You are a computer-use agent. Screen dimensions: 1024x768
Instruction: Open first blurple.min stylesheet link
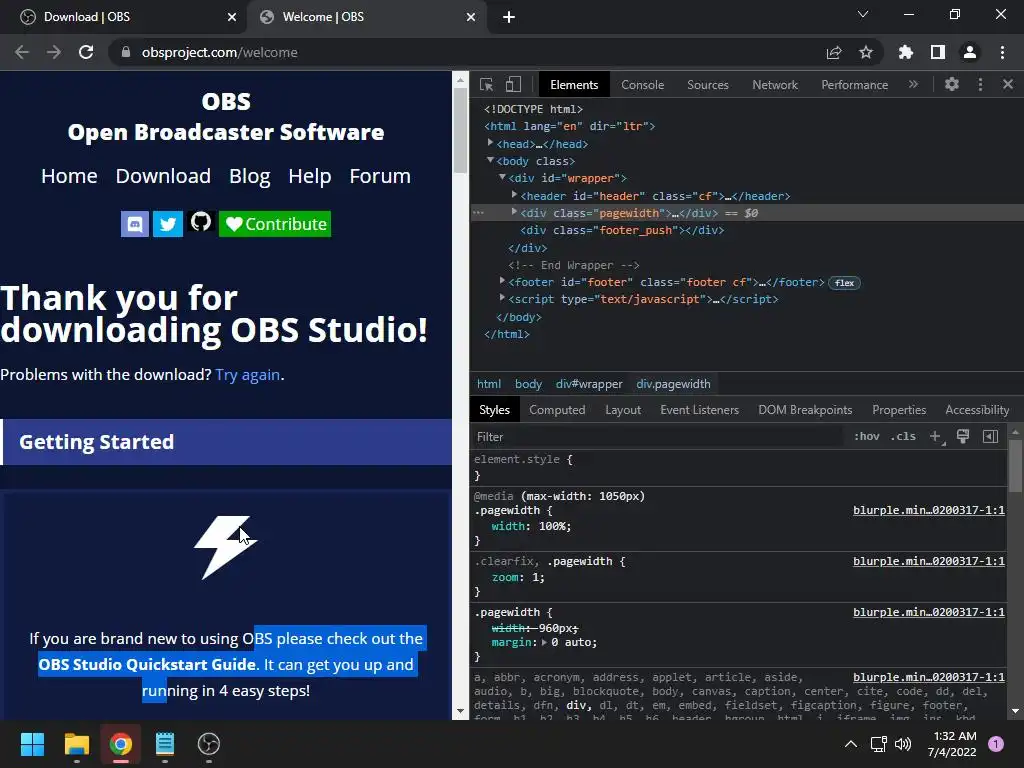pyautogui.click(x=929, y=510)
